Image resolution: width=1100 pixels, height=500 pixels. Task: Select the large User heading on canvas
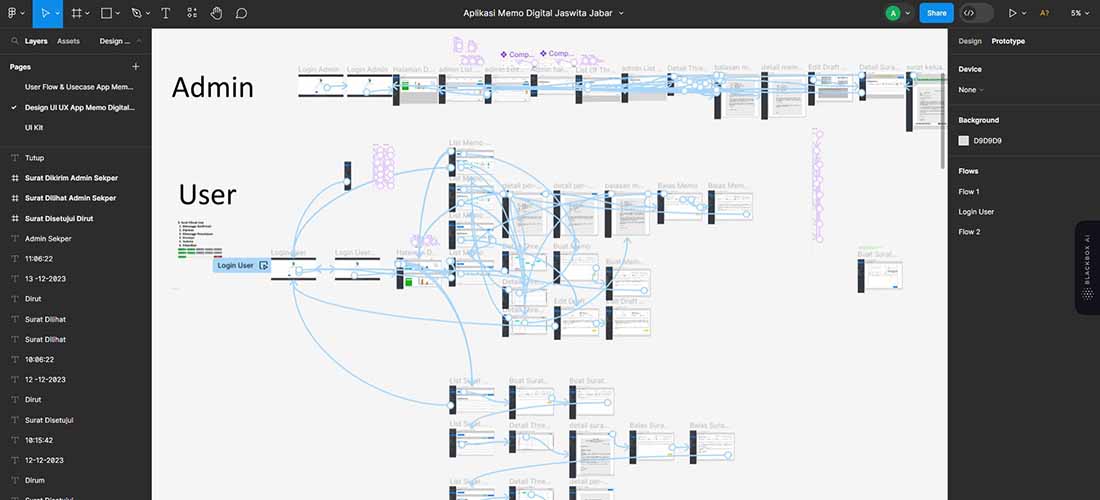coord(207,194)
